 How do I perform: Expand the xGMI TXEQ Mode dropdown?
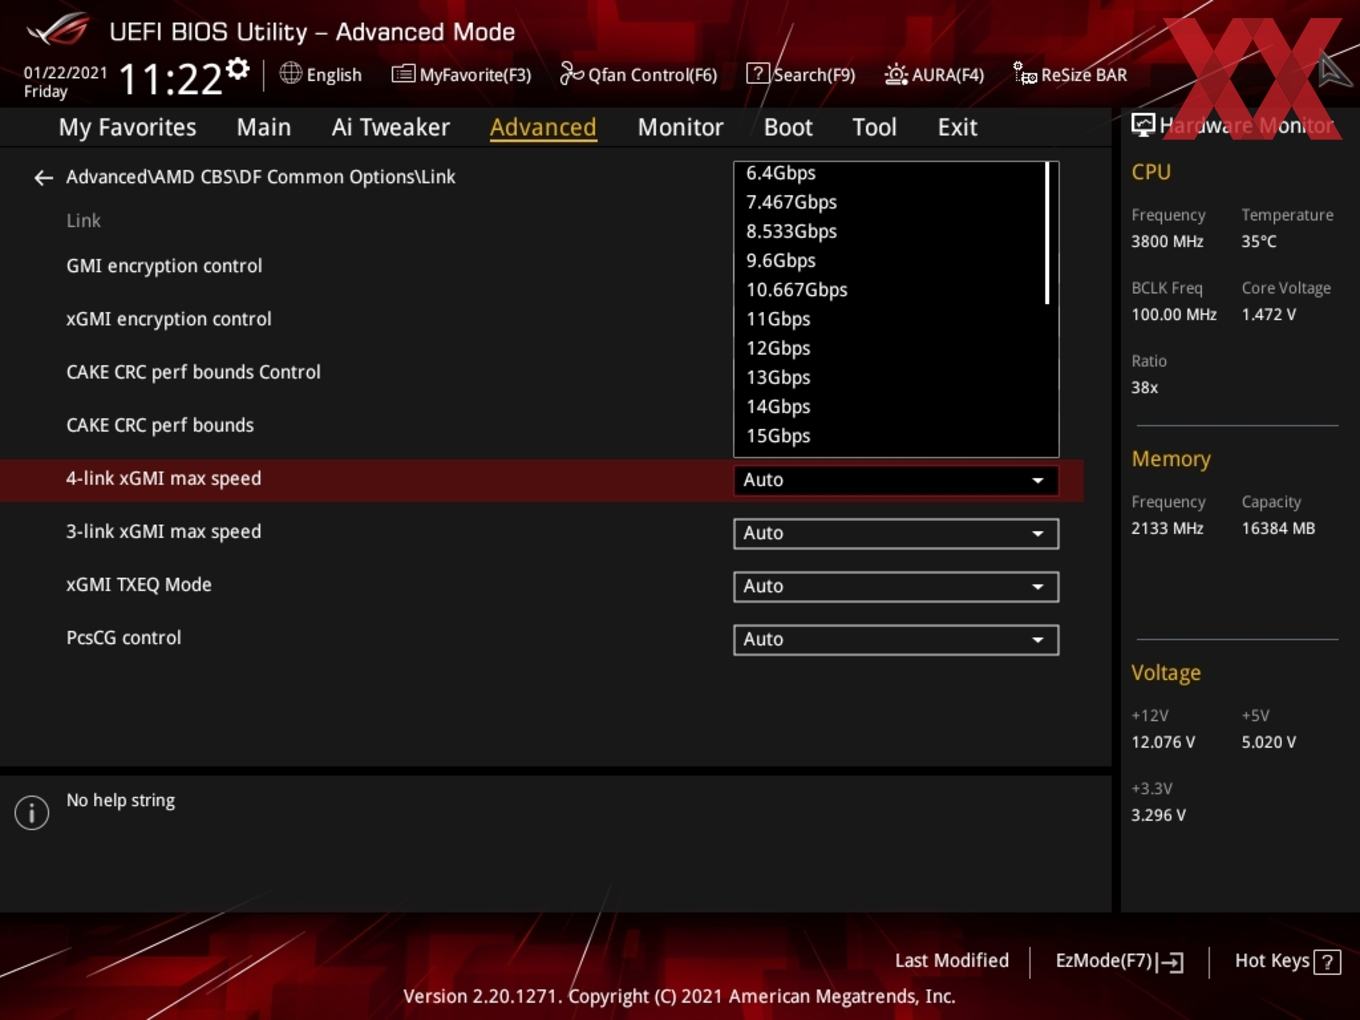click(x=896, y=586)
